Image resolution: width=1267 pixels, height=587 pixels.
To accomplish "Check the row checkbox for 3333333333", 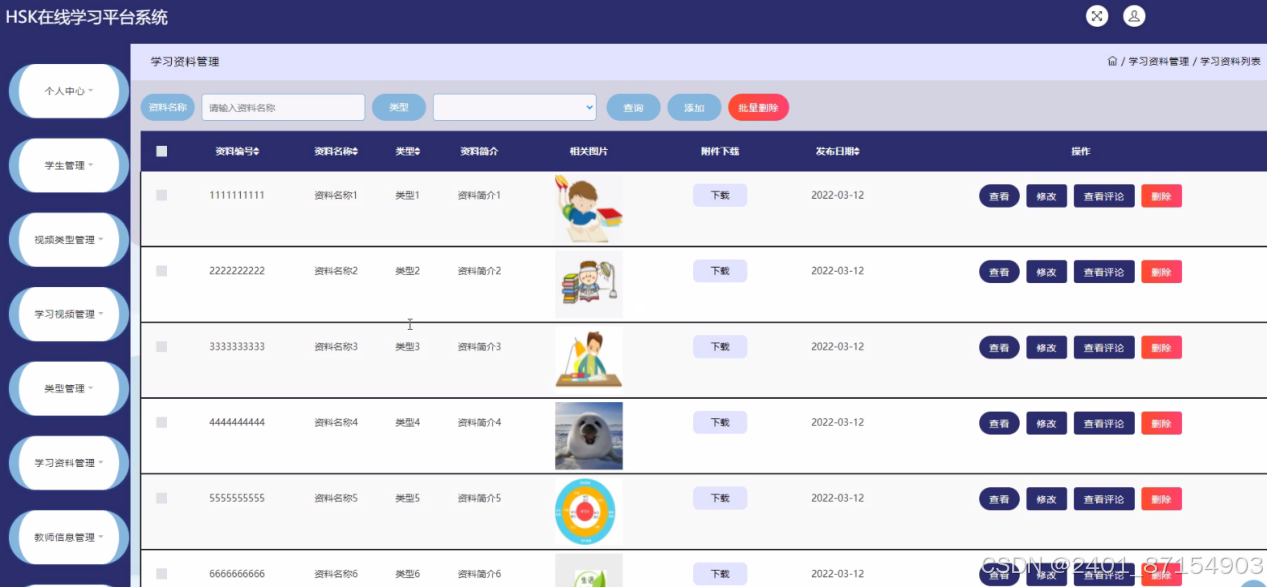I will tap(162, 347).
